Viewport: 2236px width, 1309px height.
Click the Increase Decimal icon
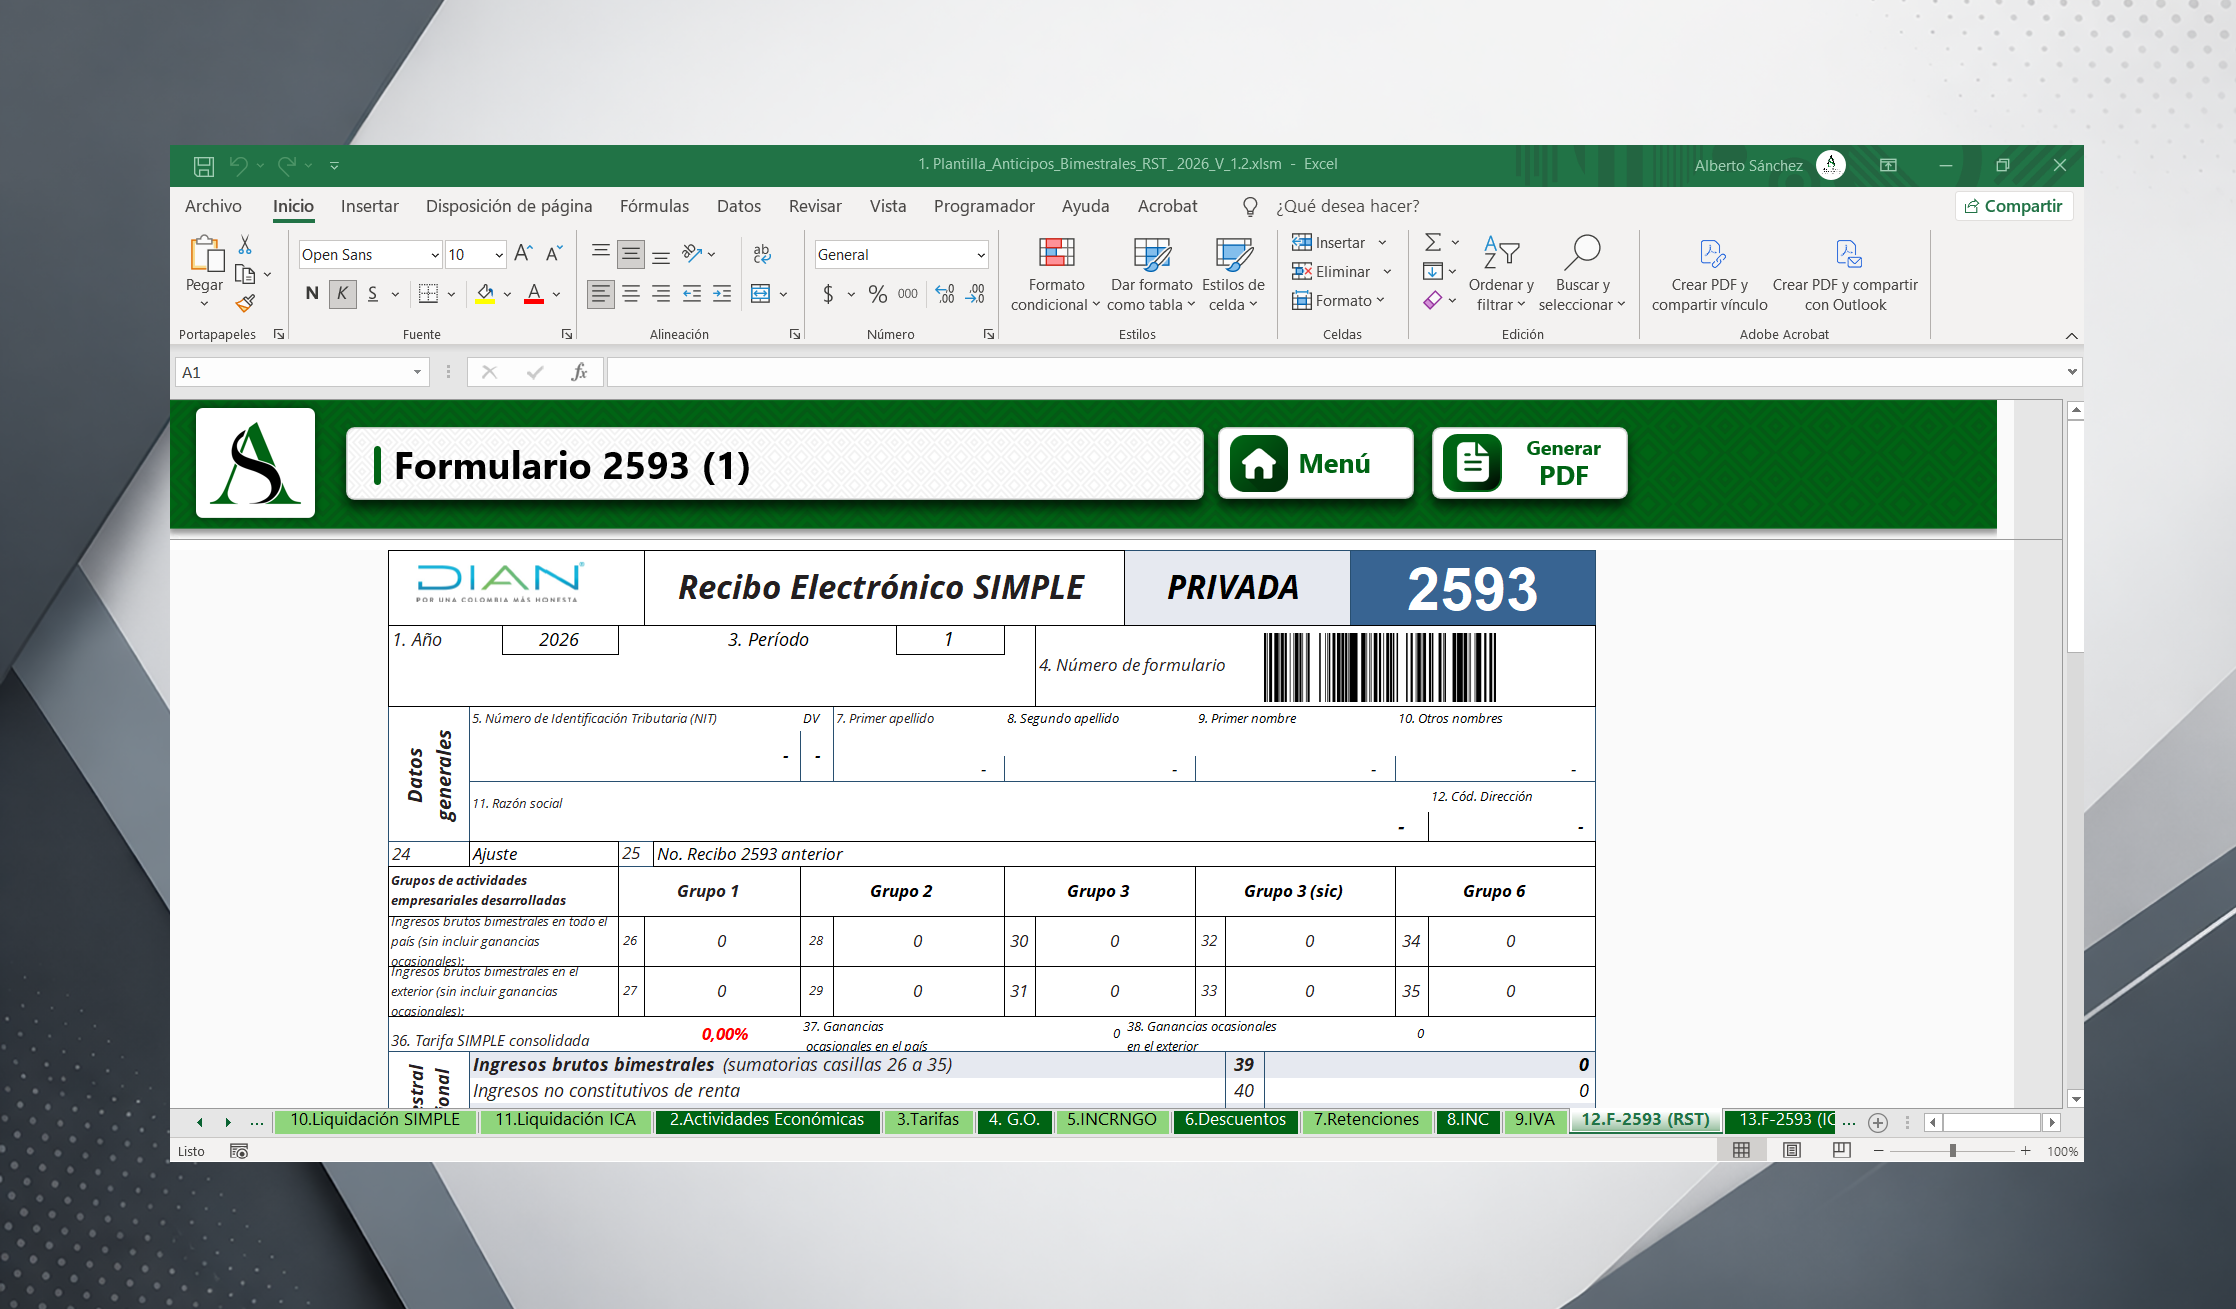click(945, 294)
